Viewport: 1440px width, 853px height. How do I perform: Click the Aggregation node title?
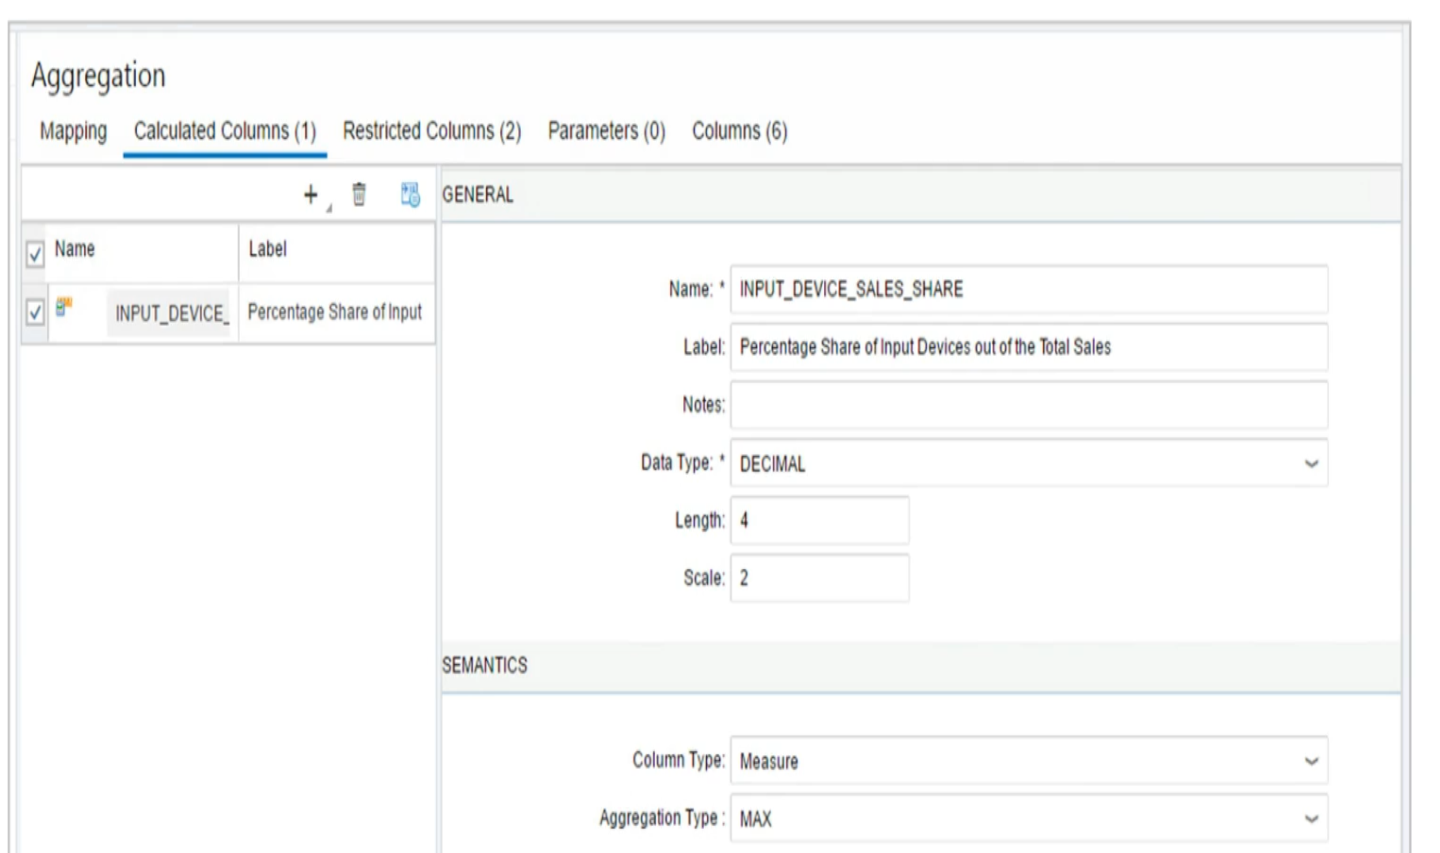pyautogui.click(x=98, y=76)
